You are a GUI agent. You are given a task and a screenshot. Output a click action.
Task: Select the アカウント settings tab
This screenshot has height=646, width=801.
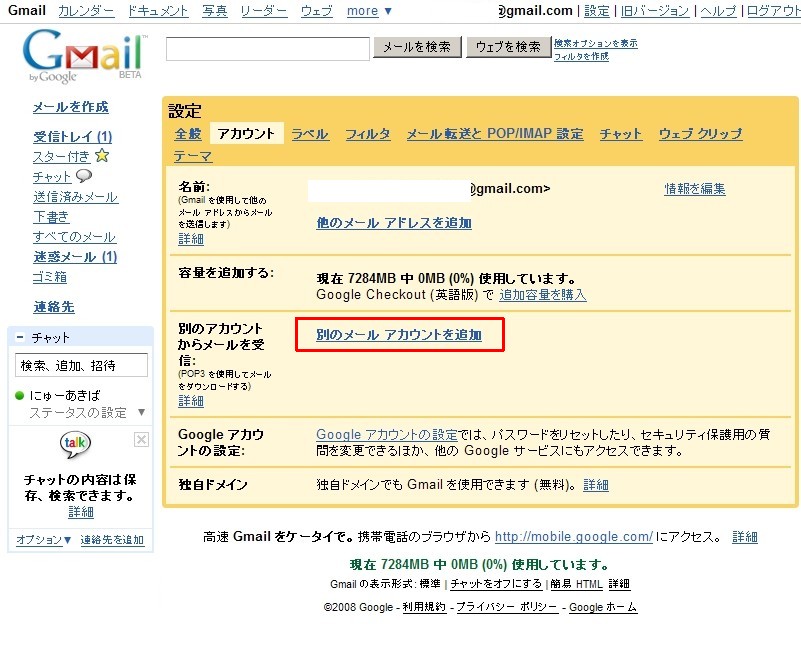pyautogui.click(x=246, y=134)
